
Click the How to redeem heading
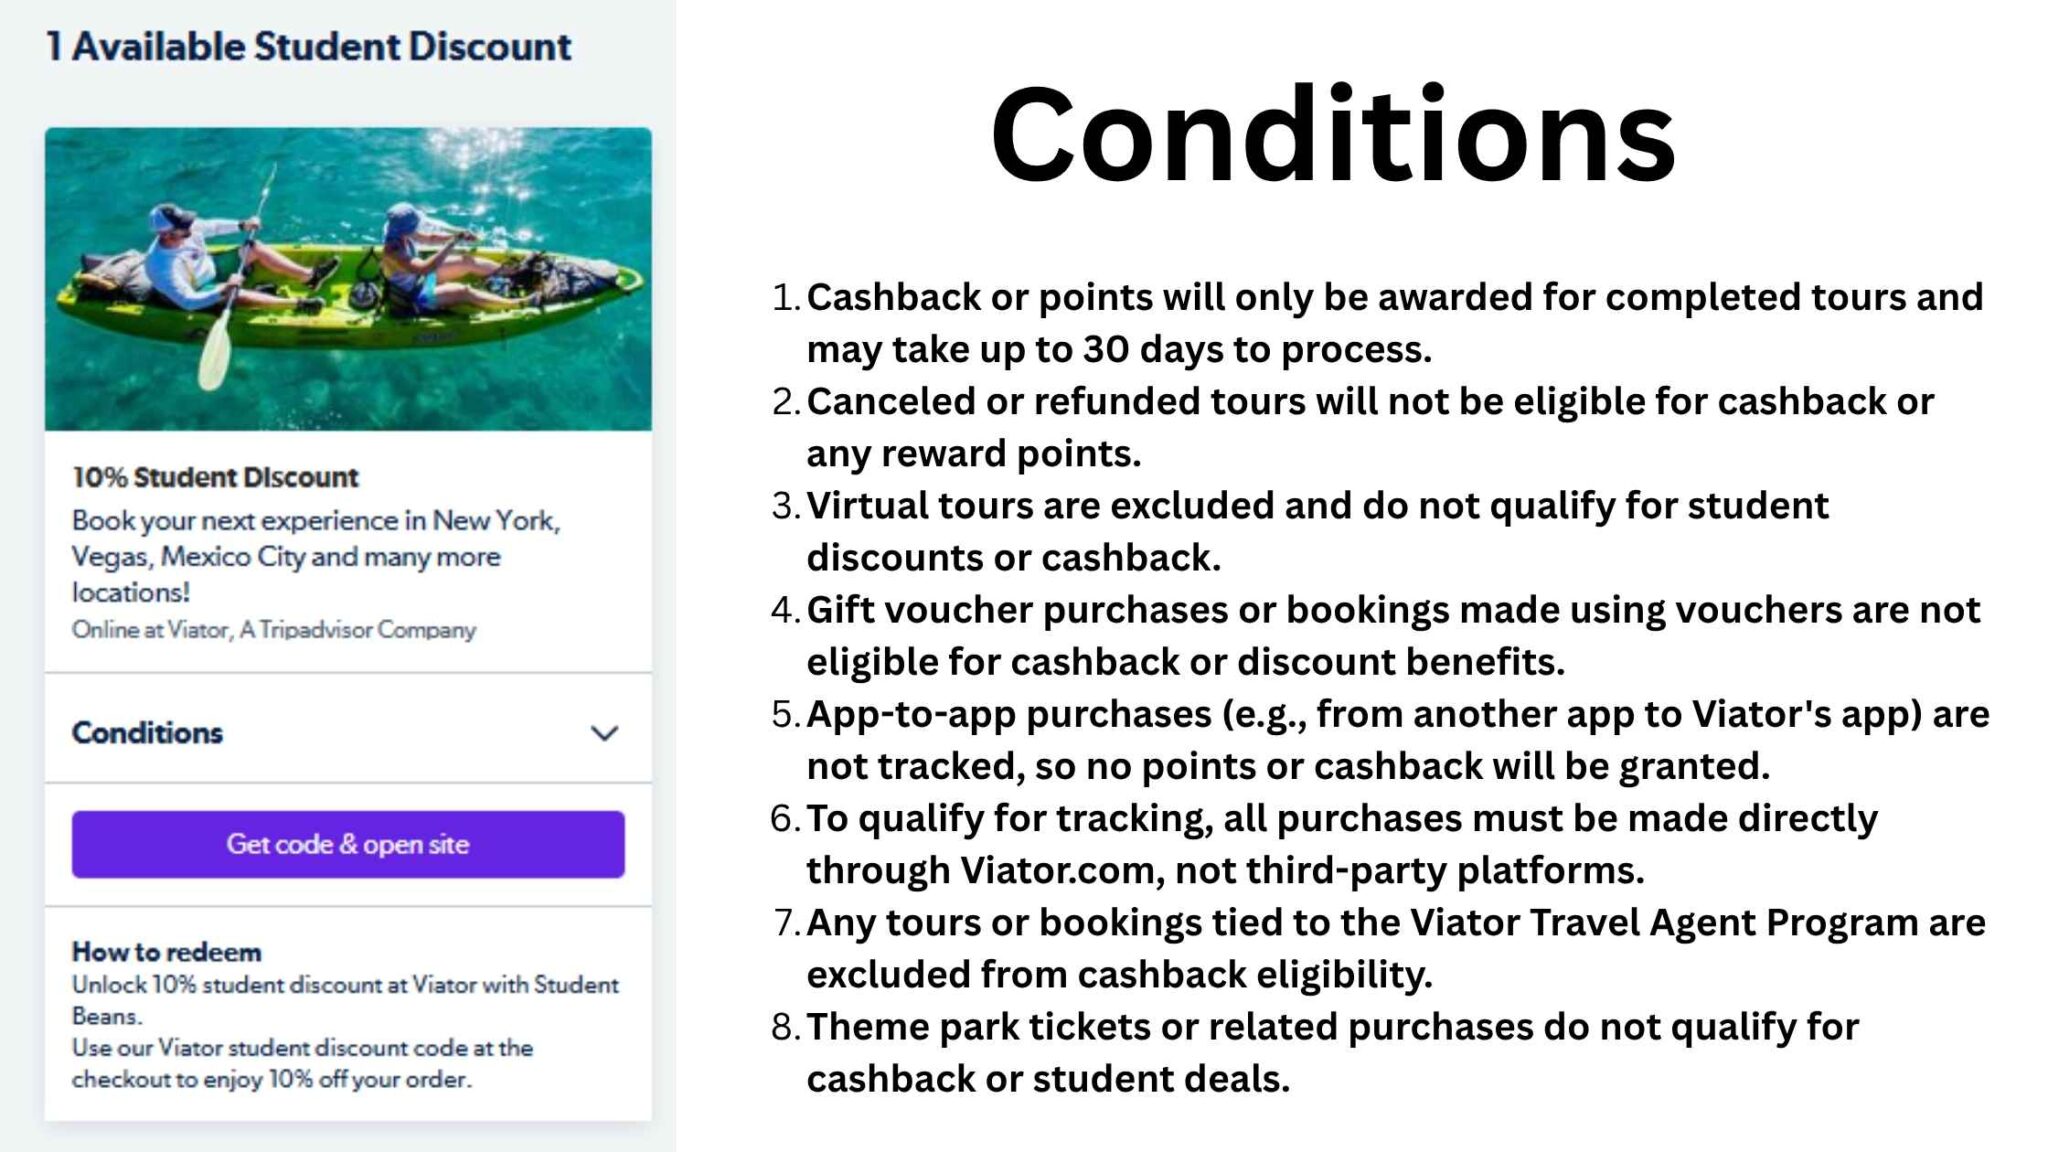[x=165, y=952]
